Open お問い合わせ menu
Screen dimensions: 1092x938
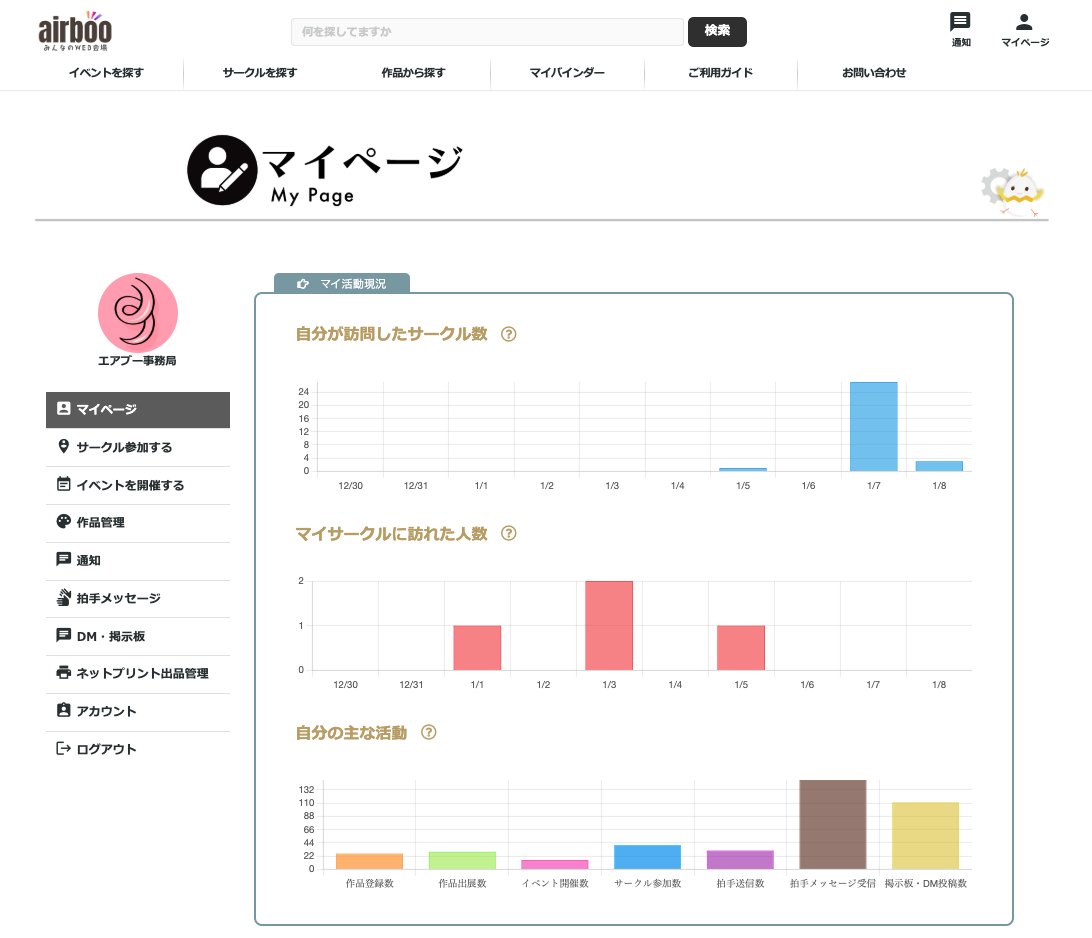(x=874, y=72)
